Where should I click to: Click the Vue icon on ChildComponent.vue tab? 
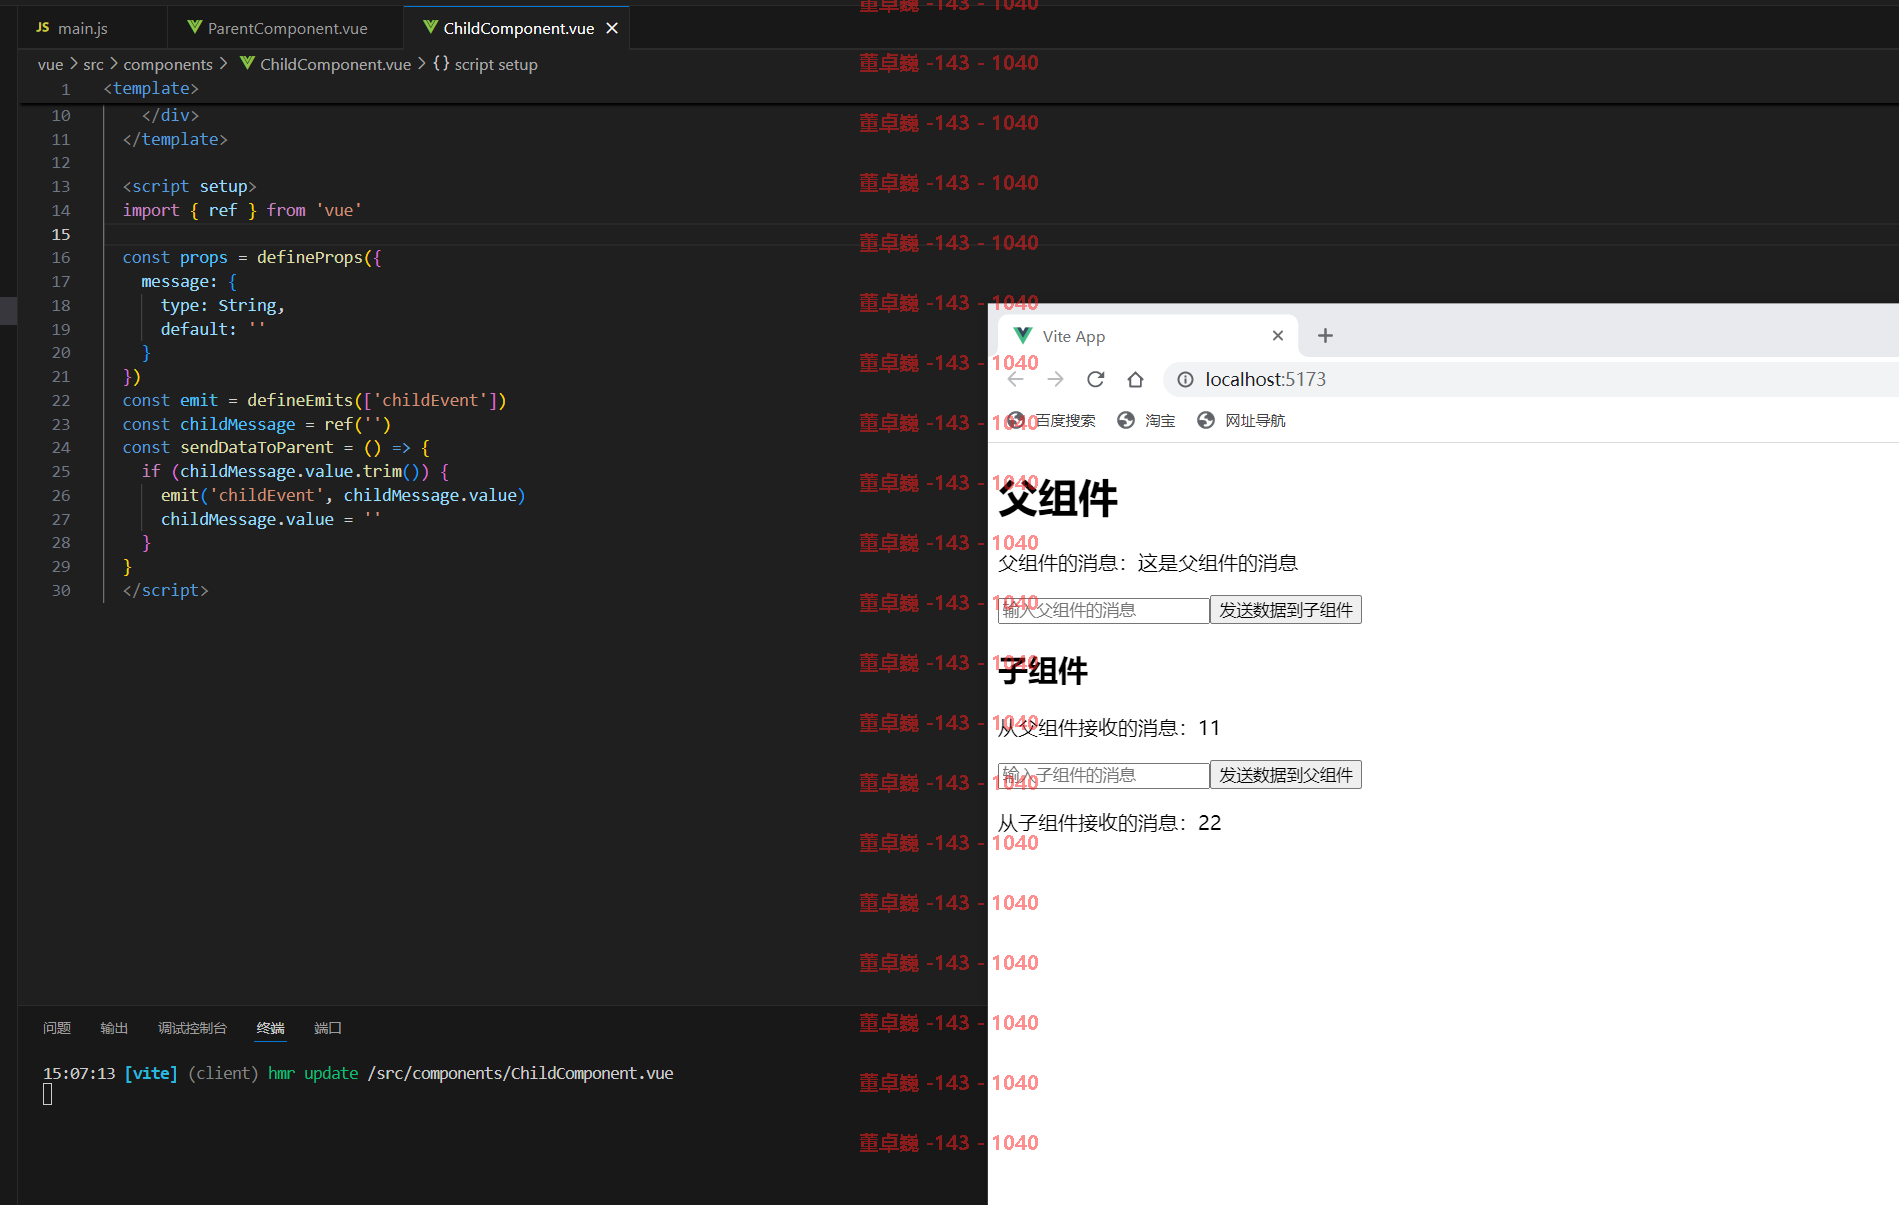tap(430, 28)
